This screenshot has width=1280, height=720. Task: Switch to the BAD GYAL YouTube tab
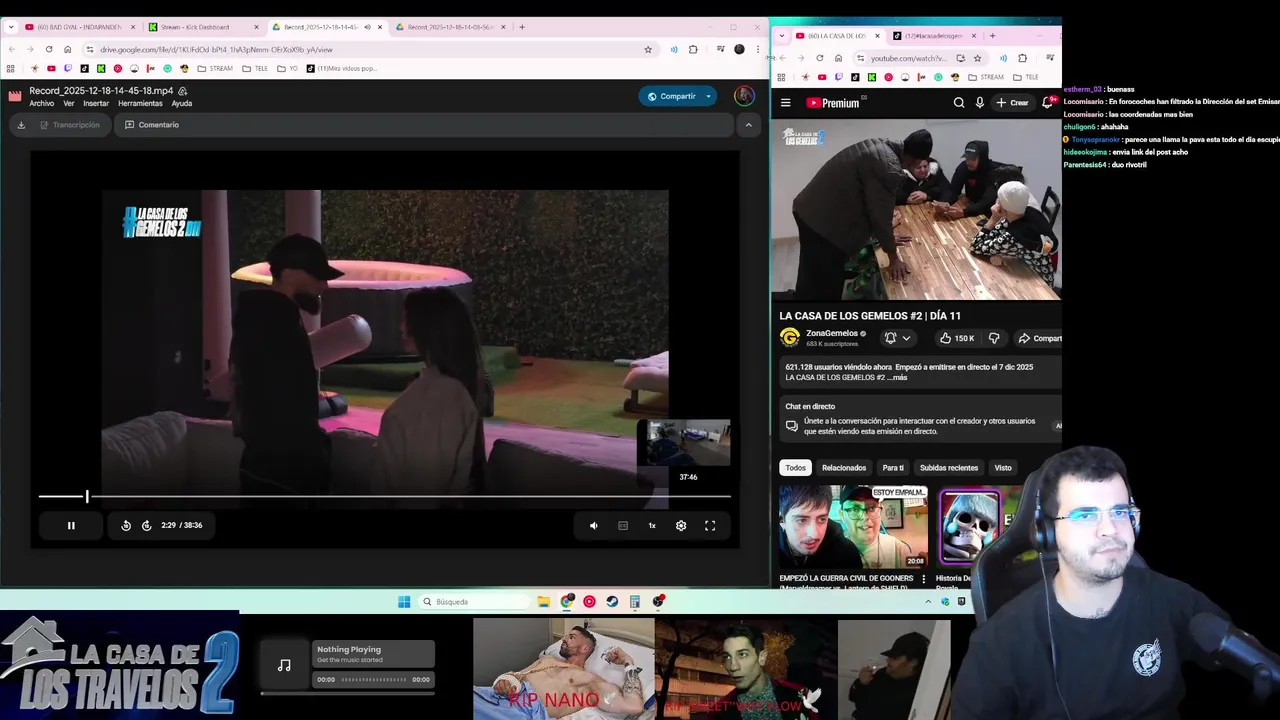click(78, 27)
